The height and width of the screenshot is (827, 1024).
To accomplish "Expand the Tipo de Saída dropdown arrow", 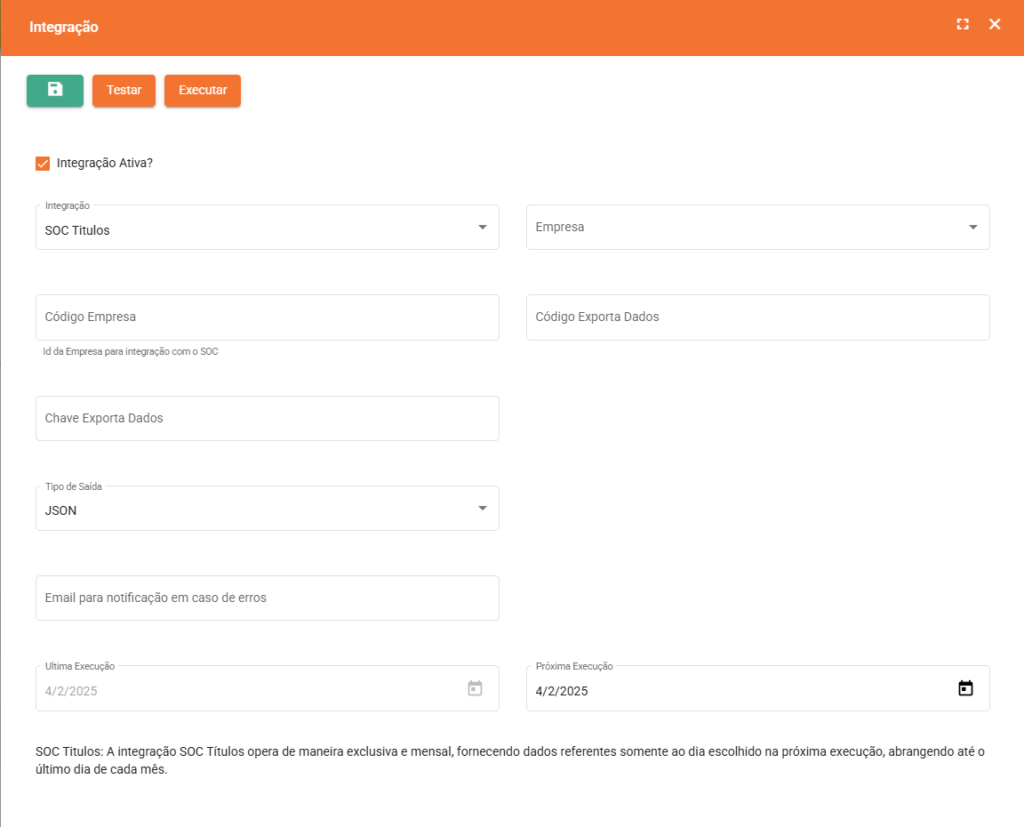I will [x=482, y=509].
